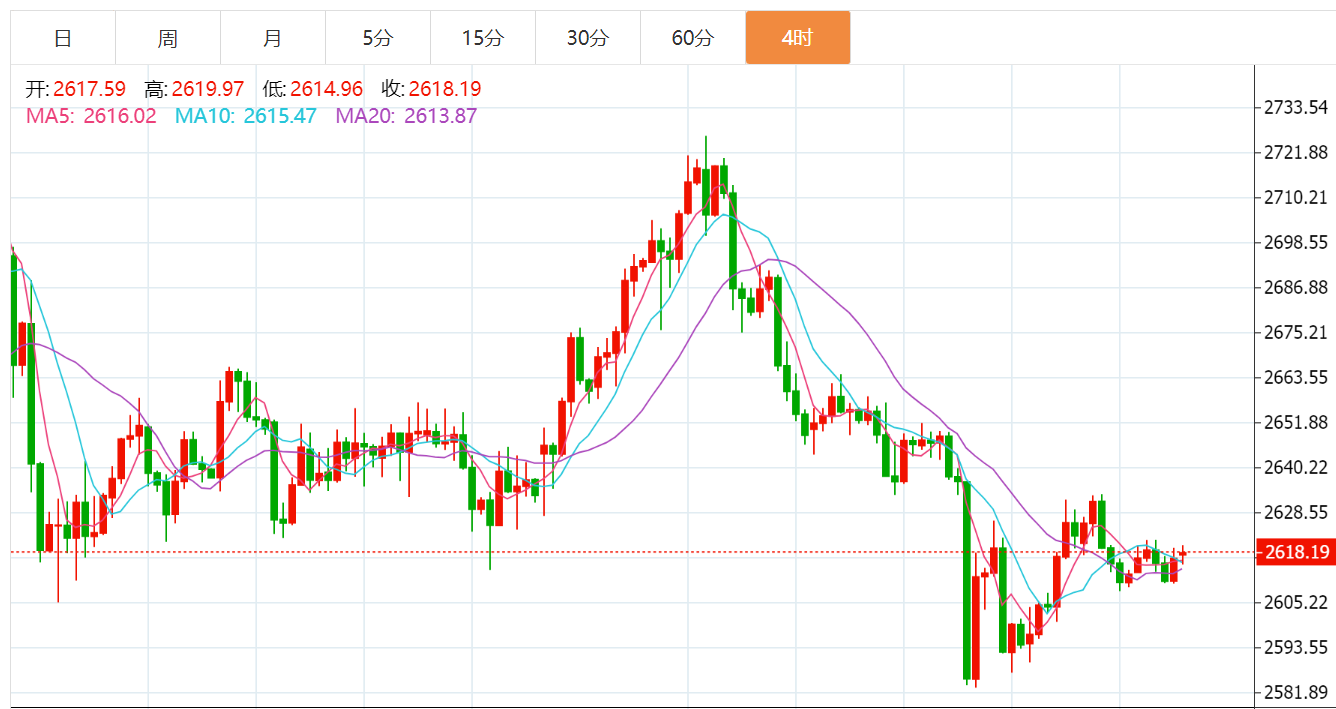Click the 高: 2619.97 high price
1336x709 pixels.
(x=194, y=89)
